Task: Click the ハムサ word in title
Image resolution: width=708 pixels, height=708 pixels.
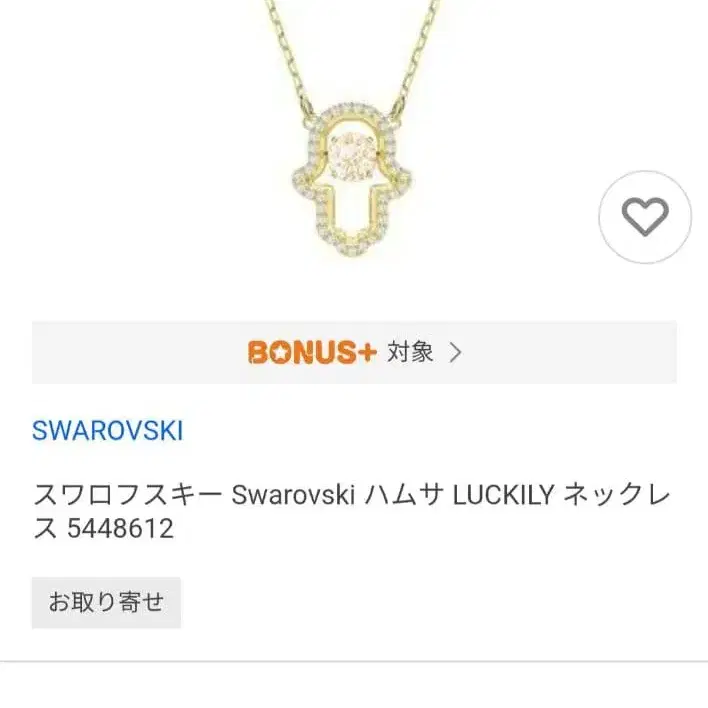Action: pyautogui.click(x=403, y=495)
